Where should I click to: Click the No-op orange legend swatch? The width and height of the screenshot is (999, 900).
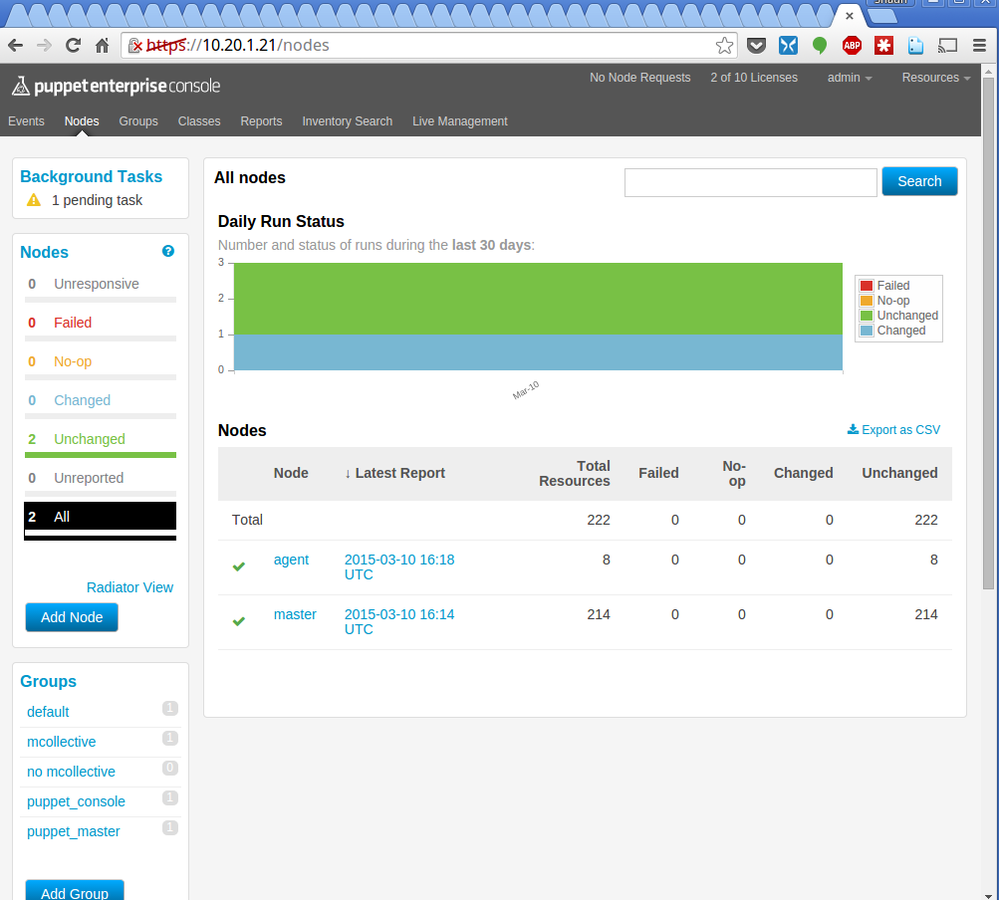pyautogui.click(x=866, y=301)
